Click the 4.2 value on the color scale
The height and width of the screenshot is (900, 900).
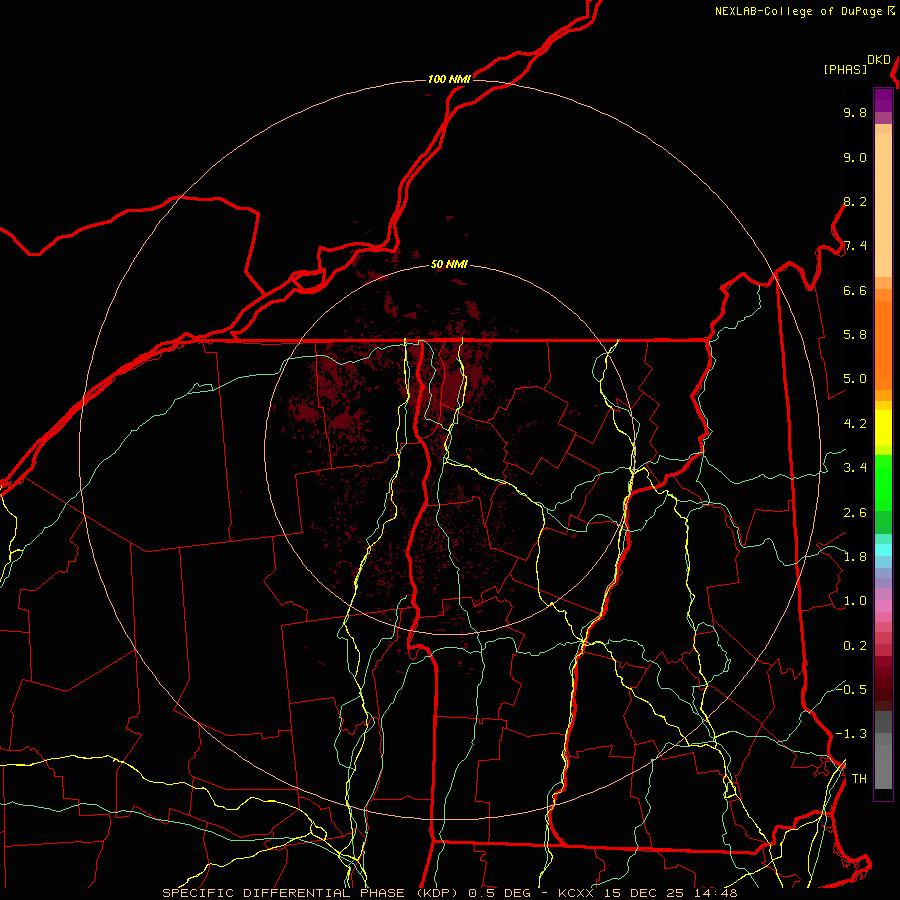pos(855,424)
